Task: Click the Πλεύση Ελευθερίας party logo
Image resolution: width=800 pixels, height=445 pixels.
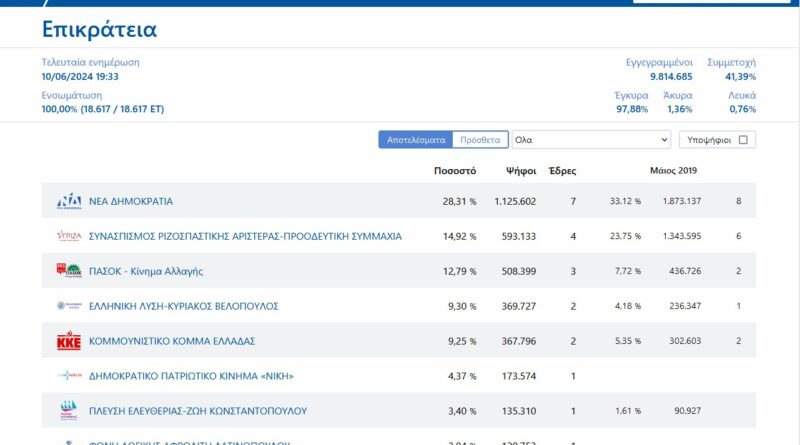Action: (x=69, y=410)
